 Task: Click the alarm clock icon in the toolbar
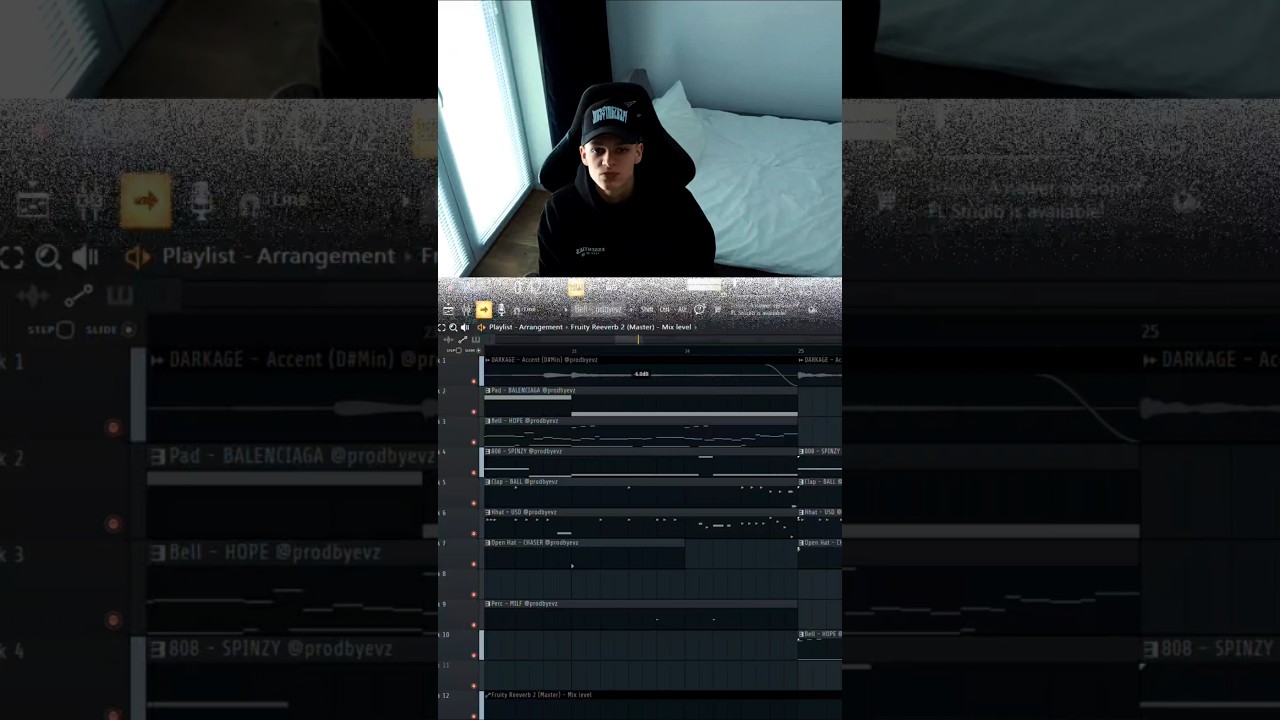(x=699, y=310)
